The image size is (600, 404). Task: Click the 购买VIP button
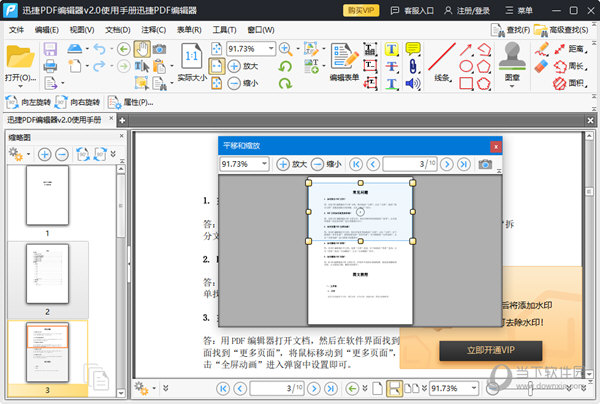pyautogui.click(x=361, y=10)
